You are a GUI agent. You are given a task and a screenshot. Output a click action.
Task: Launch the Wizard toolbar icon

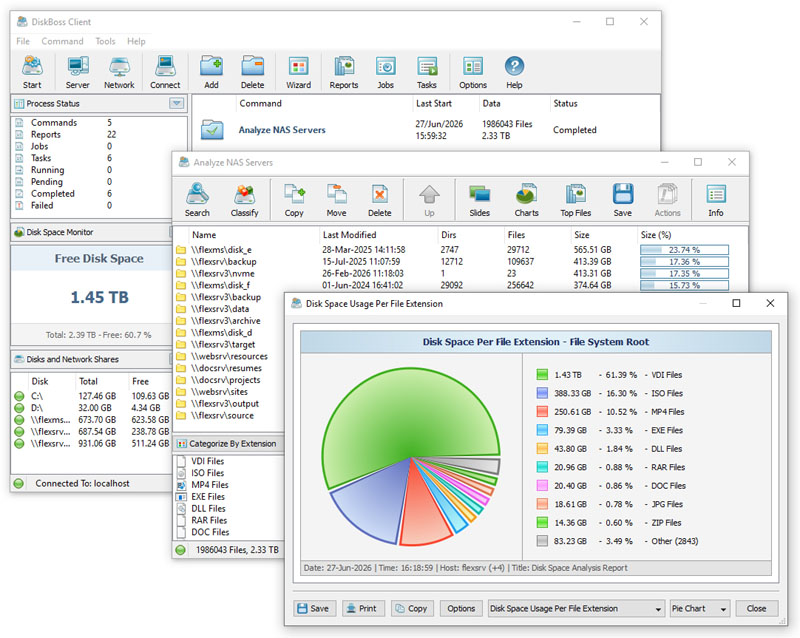(298, 72)
